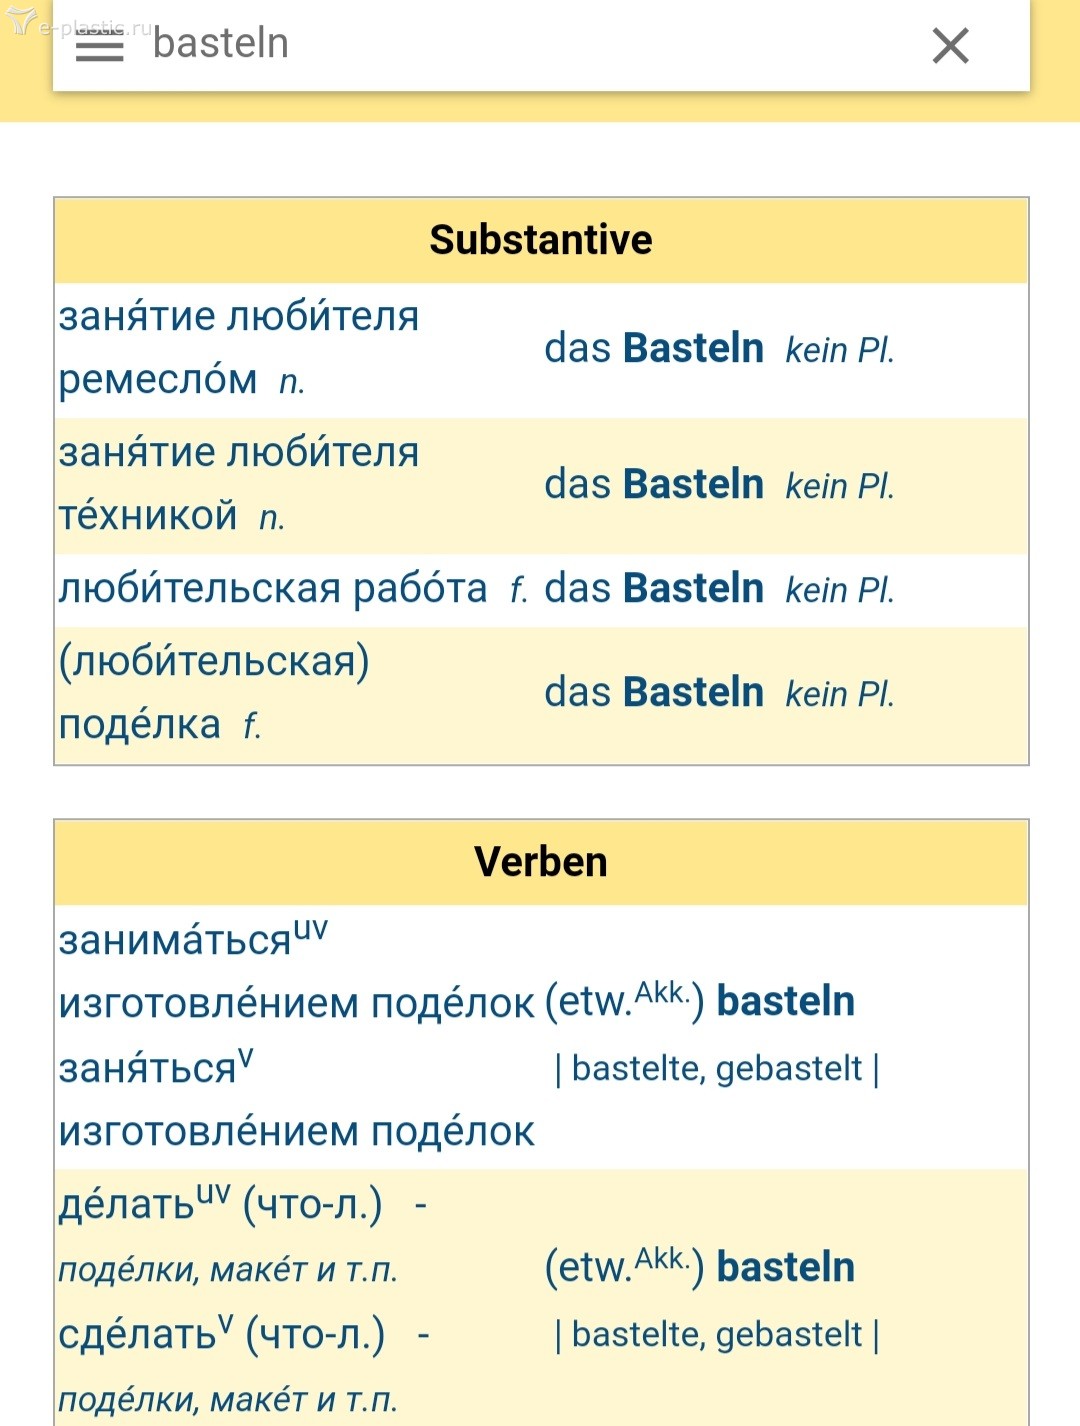Open "заниматься изготовлением поделок" translation
1080x1426 pixels.
pos(296,971)
